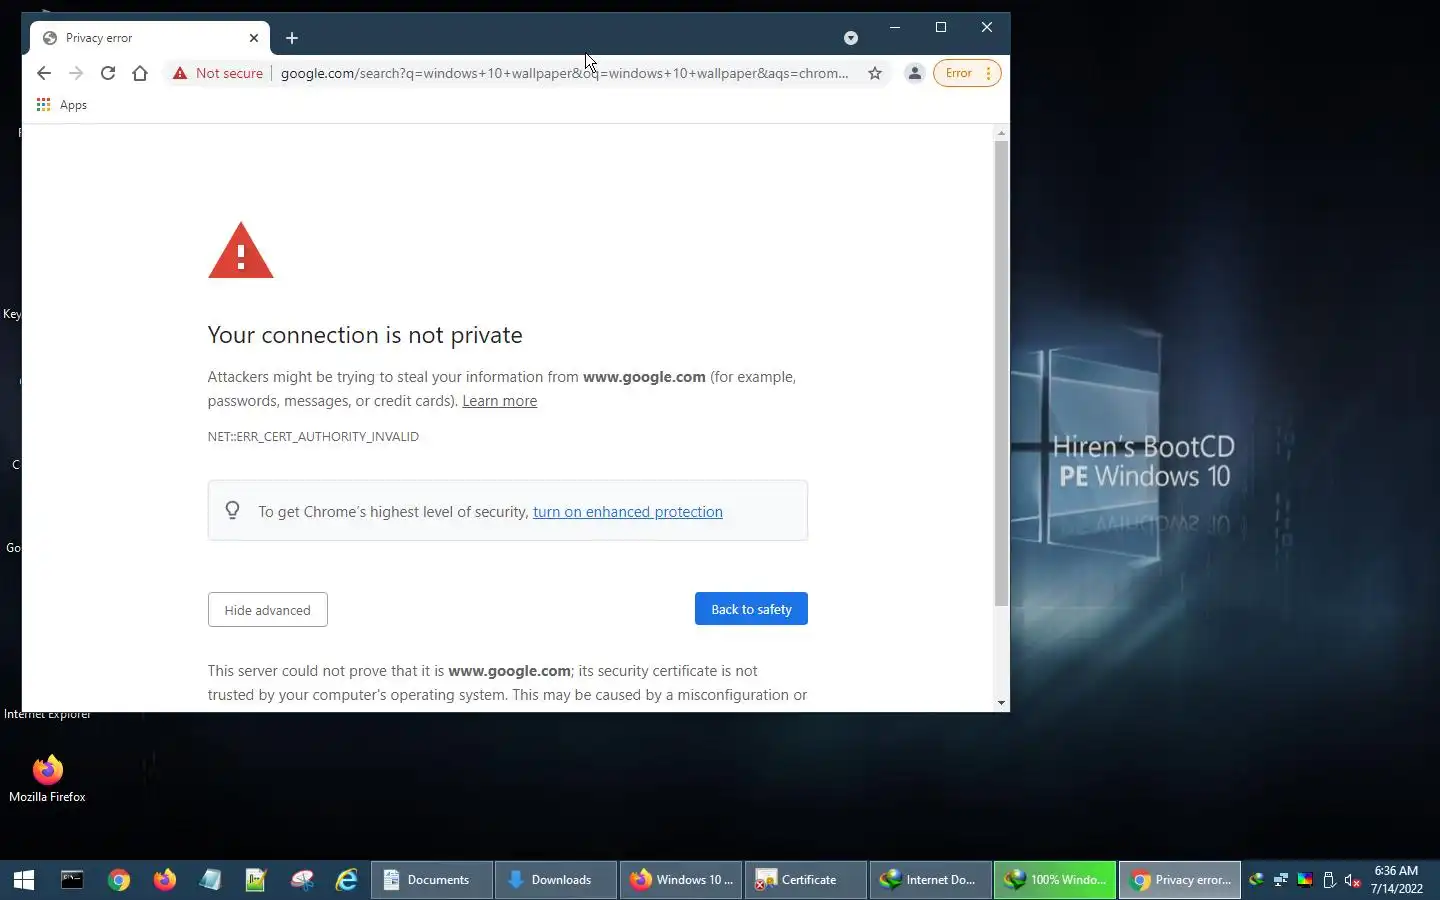Switch to Firefox Windows 10 taskbar window

(x=681, y=880)
